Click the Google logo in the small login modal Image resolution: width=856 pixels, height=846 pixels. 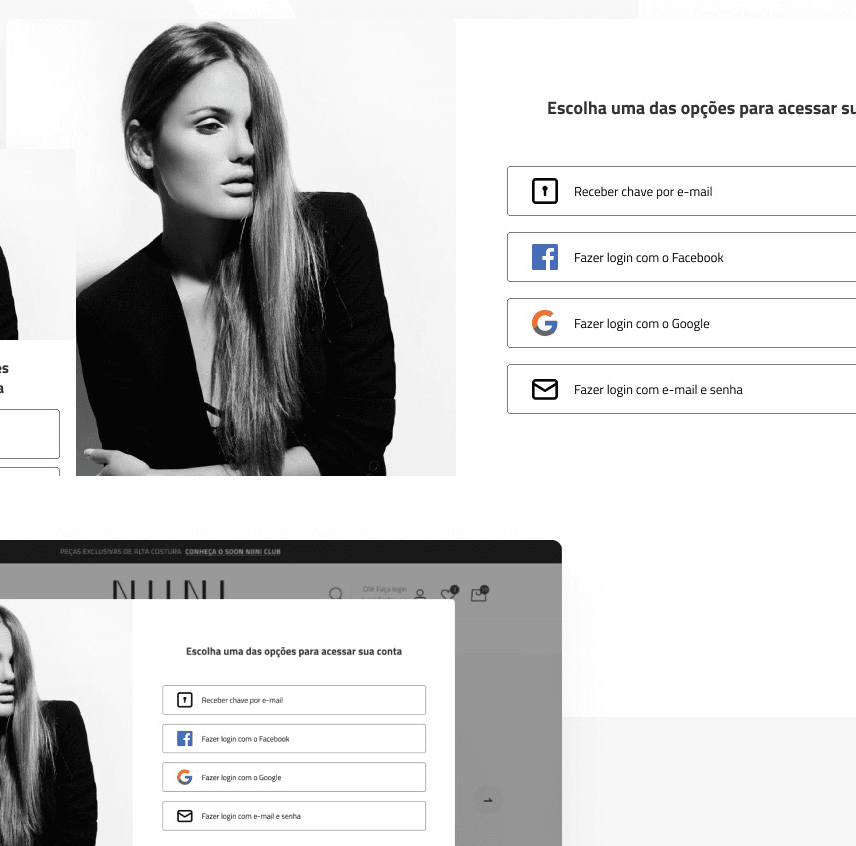(185, 777)
